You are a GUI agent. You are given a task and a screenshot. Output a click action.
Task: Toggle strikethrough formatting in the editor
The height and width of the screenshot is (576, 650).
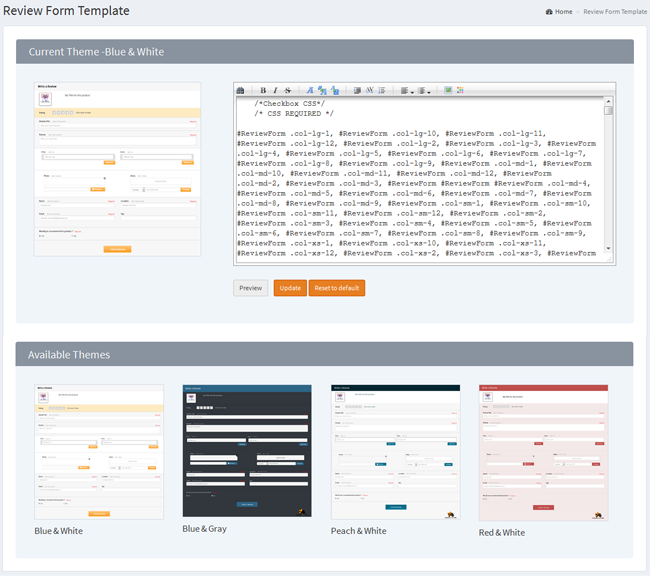coord(288,90)
